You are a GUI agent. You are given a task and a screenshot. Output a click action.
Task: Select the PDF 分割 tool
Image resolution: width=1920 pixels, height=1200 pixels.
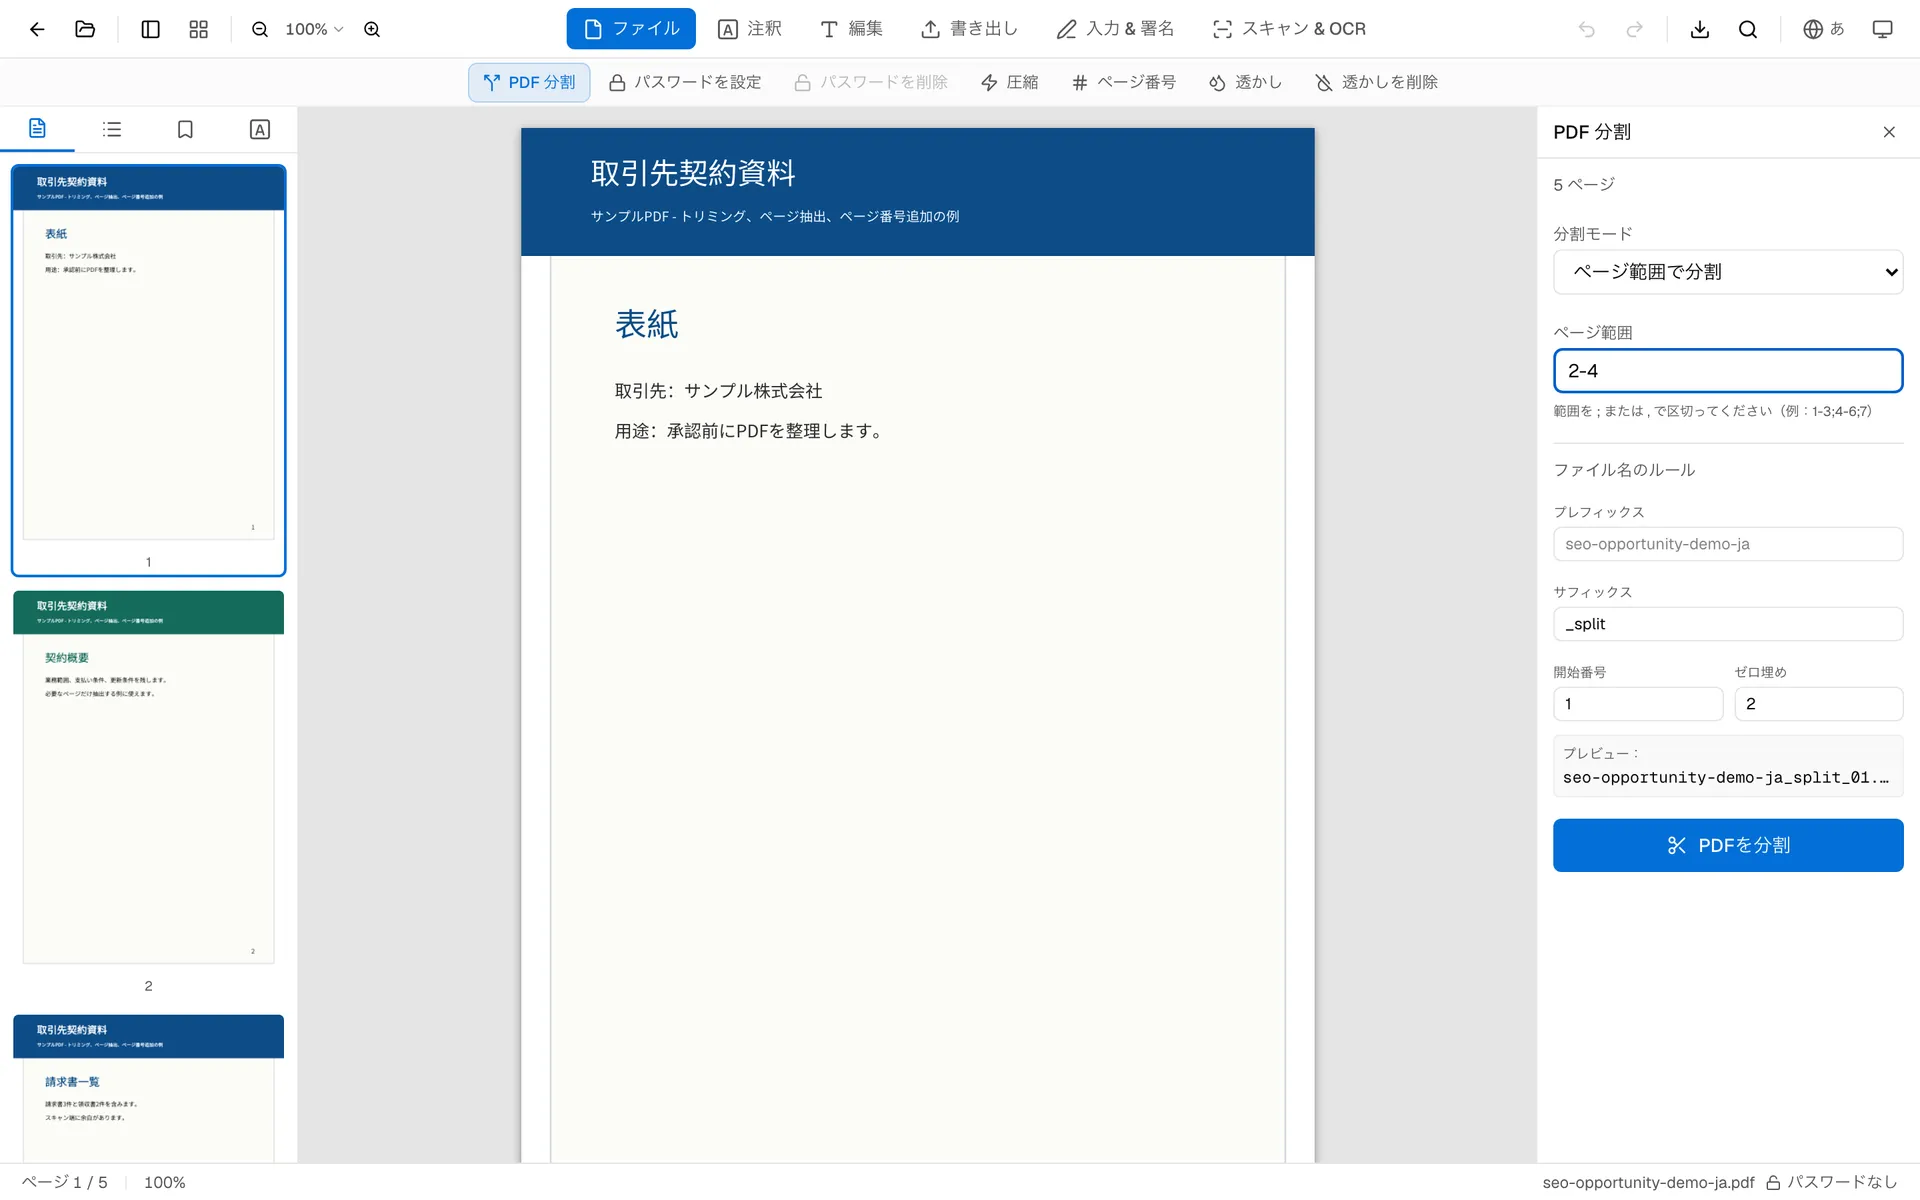pyautogui.click(x=529, y=82)
